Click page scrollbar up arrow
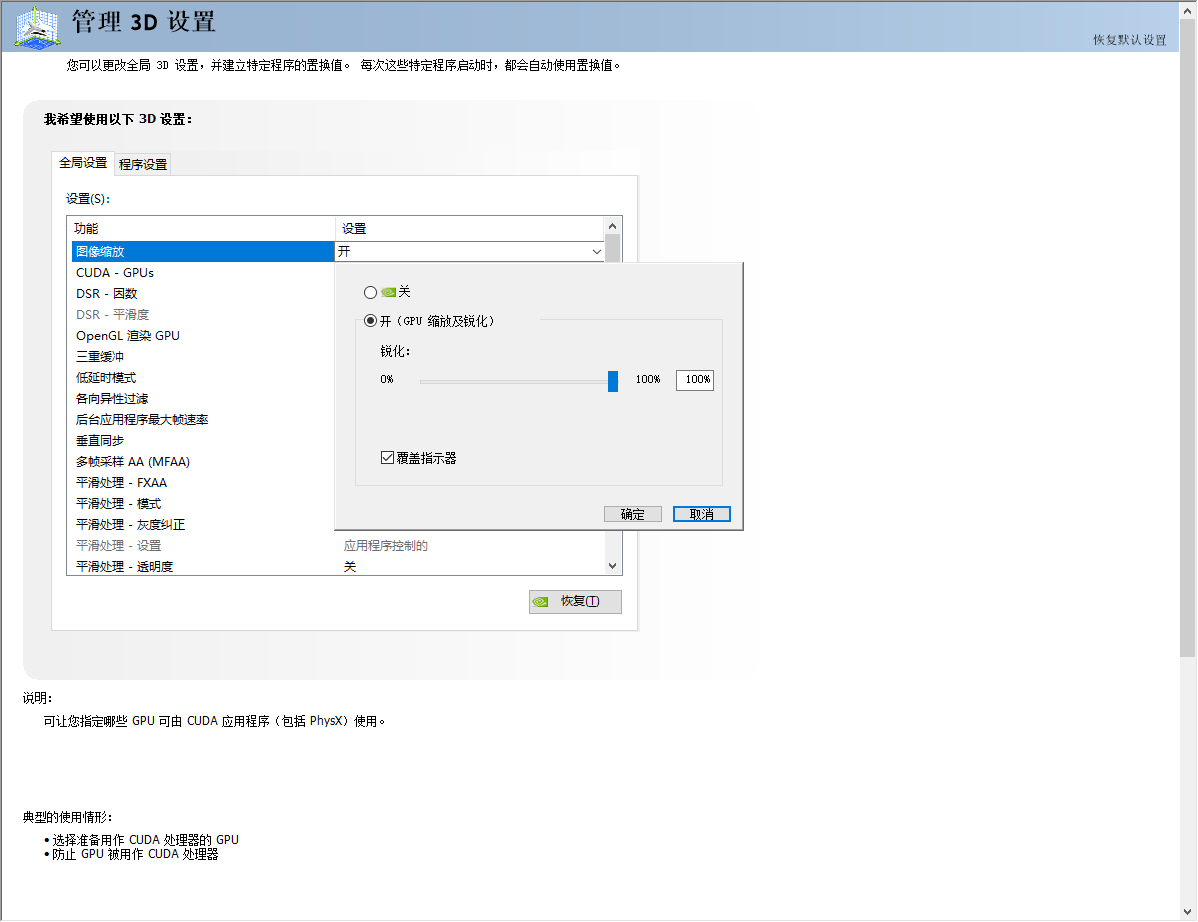 click(1187, 11)
